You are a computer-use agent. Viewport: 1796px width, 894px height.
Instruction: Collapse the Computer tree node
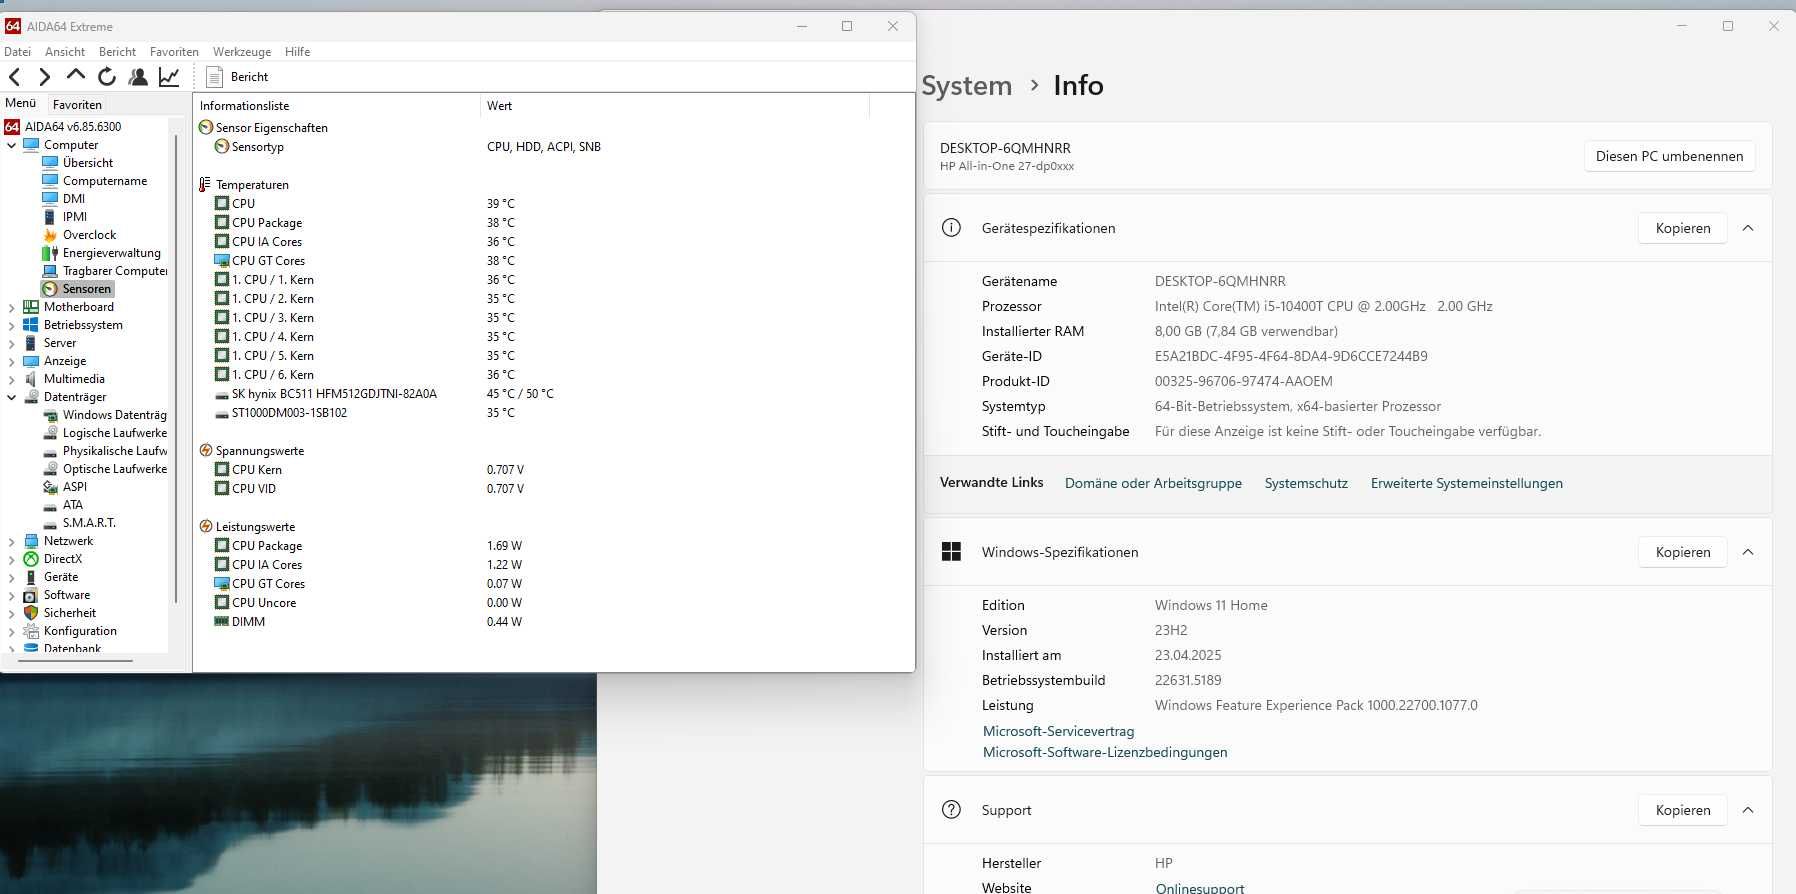(x=12, y=145)
